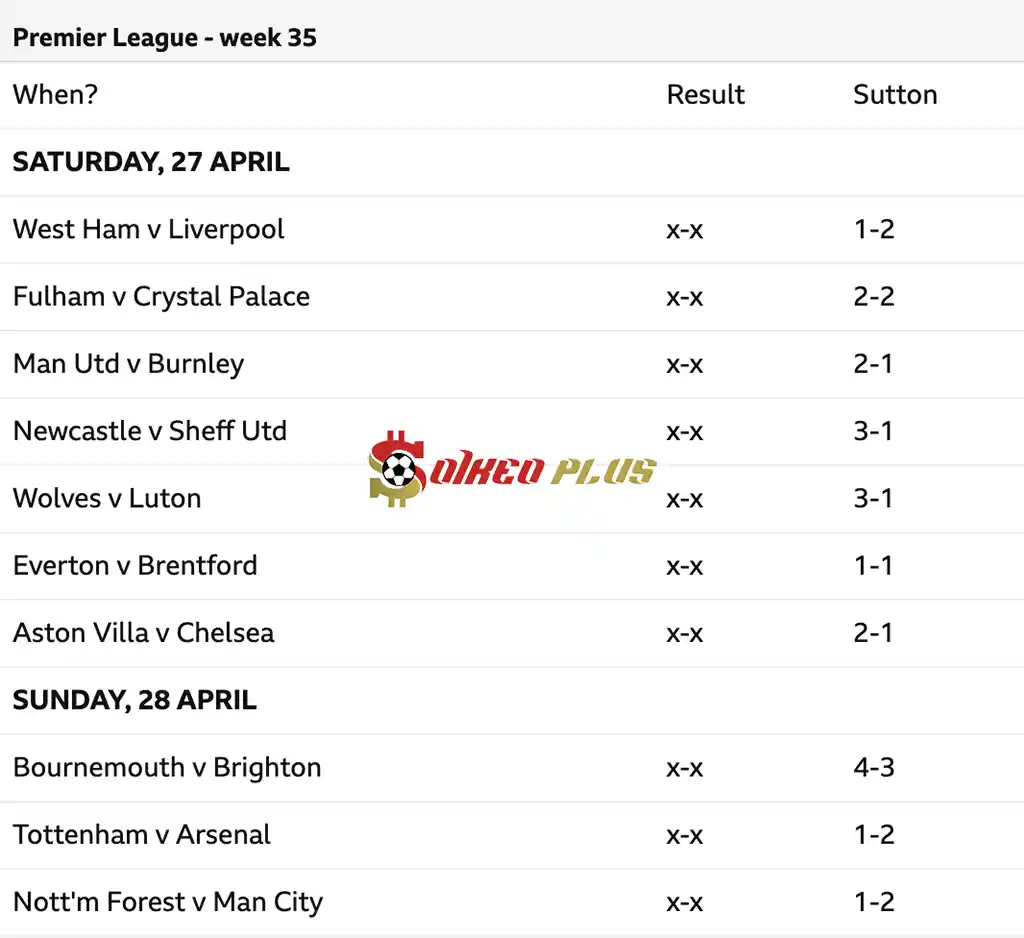The width and height of the screenshot is (1024, 938).
Task: Select the Man Utd v Burnley match
Action: (x=128, y=364)
